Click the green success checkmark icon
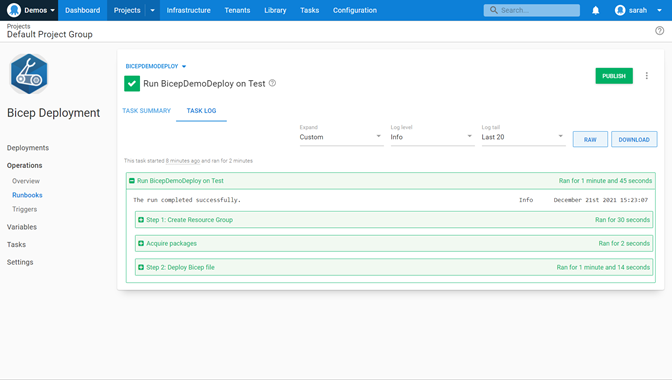 coord(132,84)
